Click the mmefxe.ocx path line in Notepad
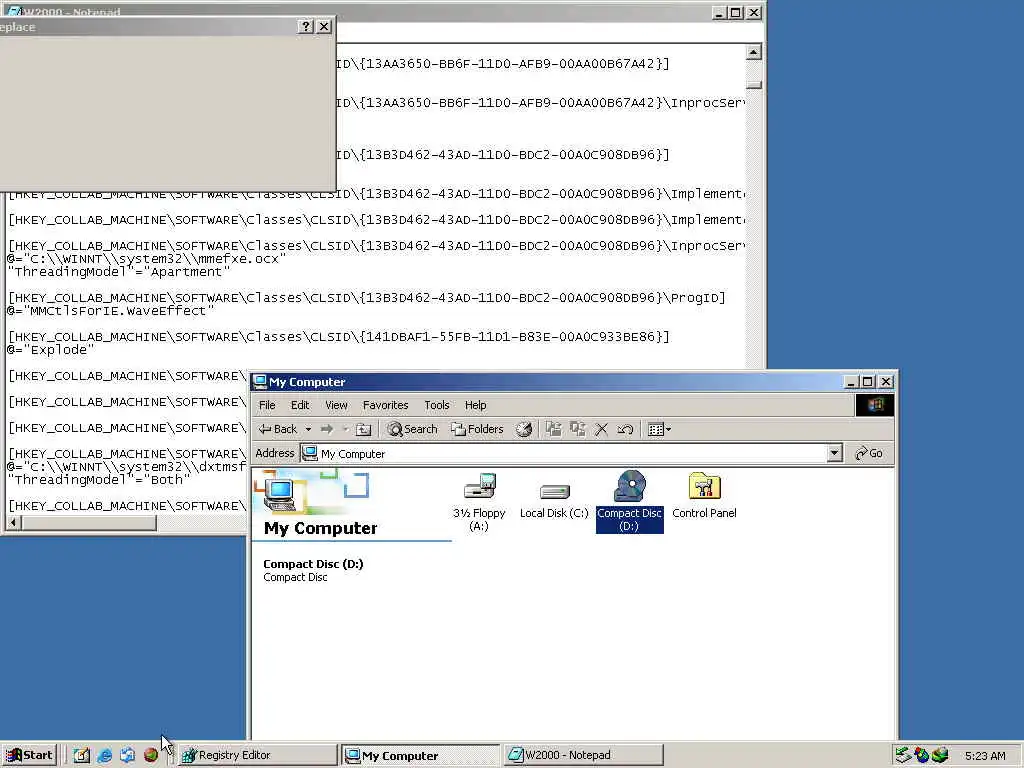 [x=147, y=259]
